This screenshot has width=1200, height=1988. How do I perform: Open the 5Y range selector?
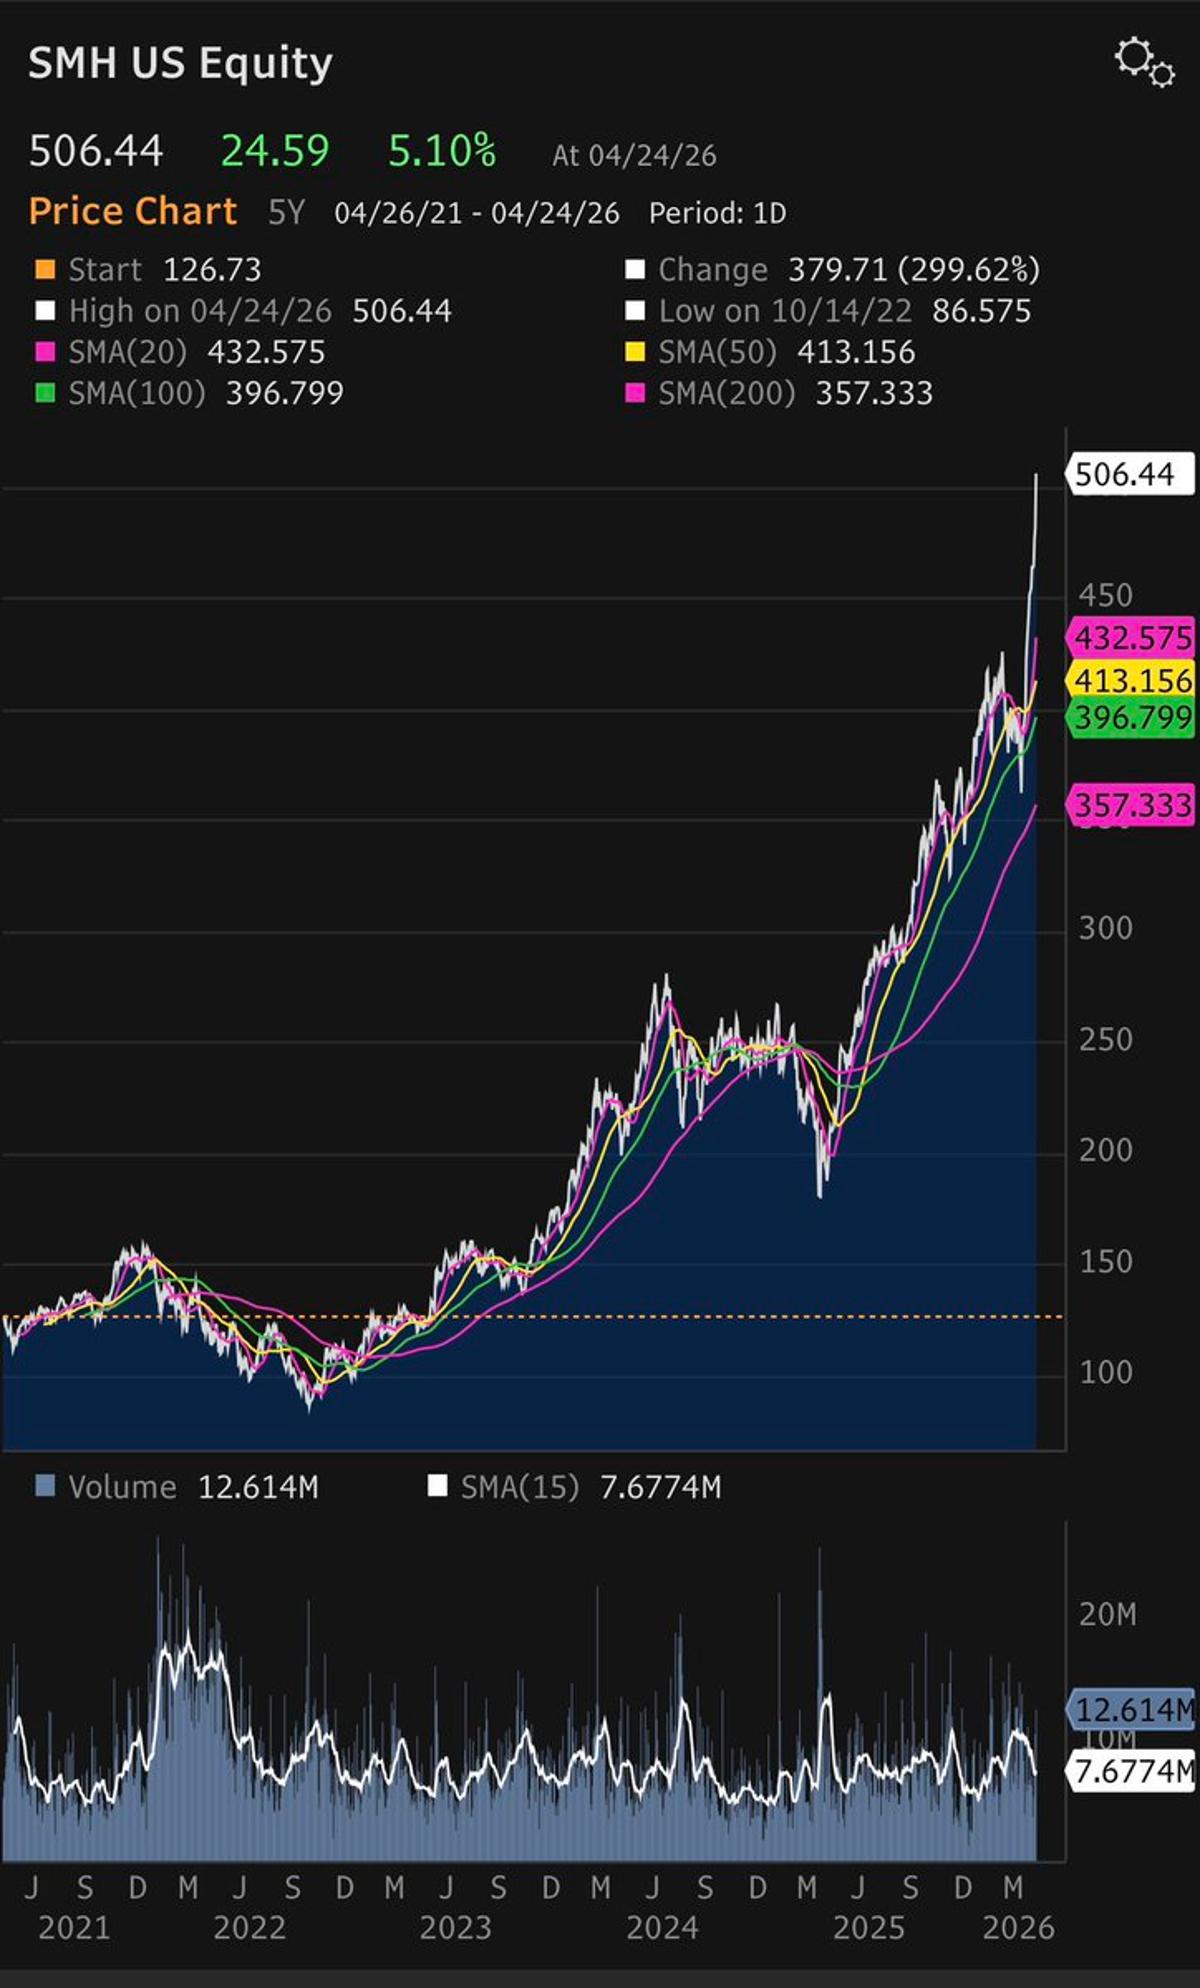click(286, 213)
